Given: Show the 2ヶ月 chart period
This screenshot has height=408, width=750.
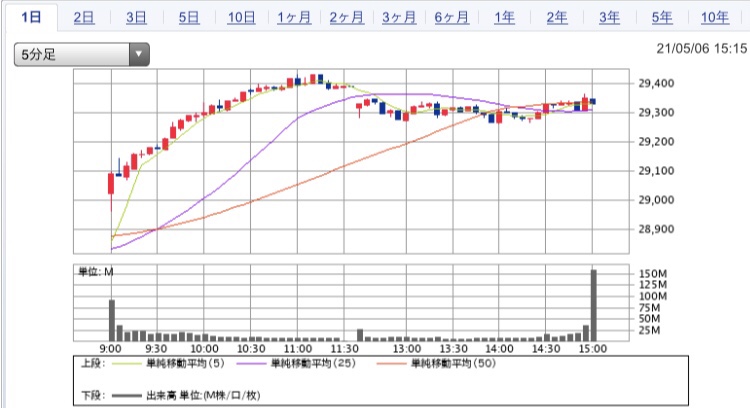Looking at the screenshot, I should pos(346,18).
